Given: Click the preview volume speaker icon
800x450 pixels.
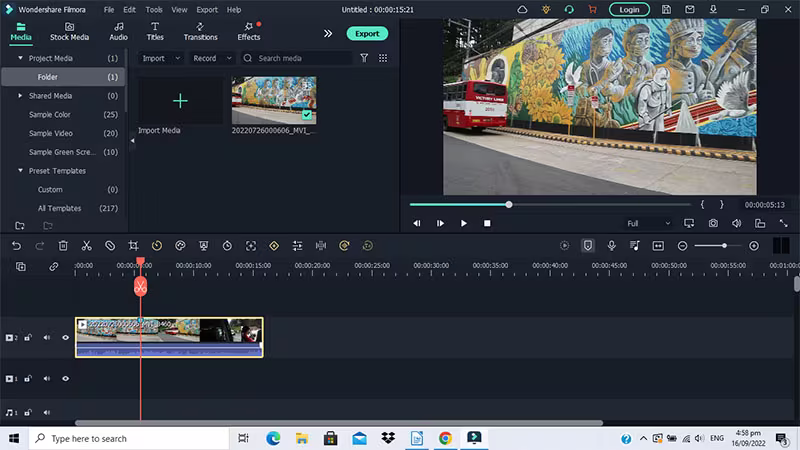Looking at the screenshot, I should tap(737, 223).
